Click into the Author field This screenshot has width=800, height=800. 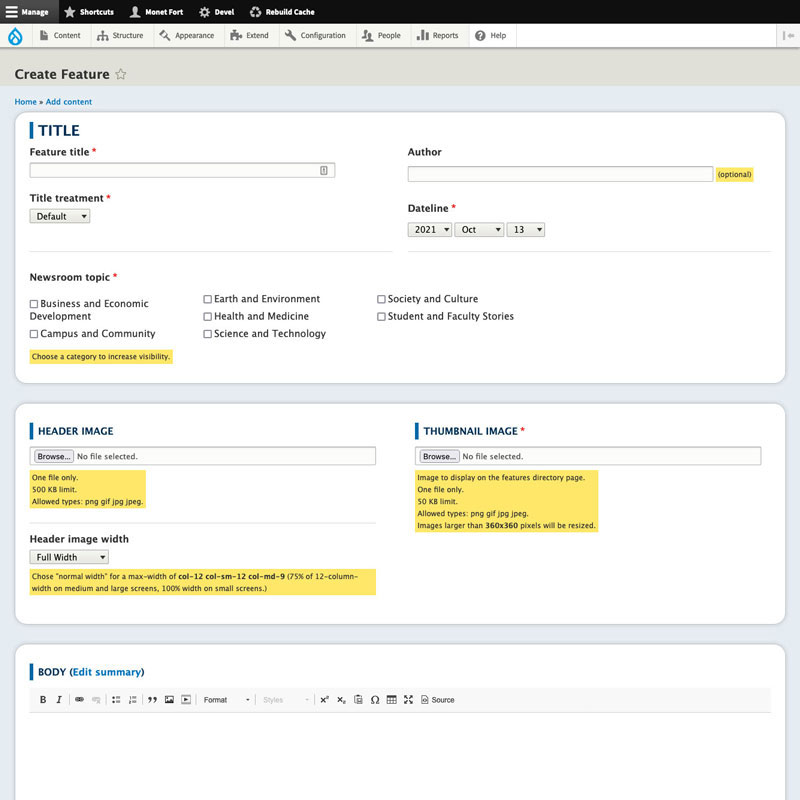[560, 174]
